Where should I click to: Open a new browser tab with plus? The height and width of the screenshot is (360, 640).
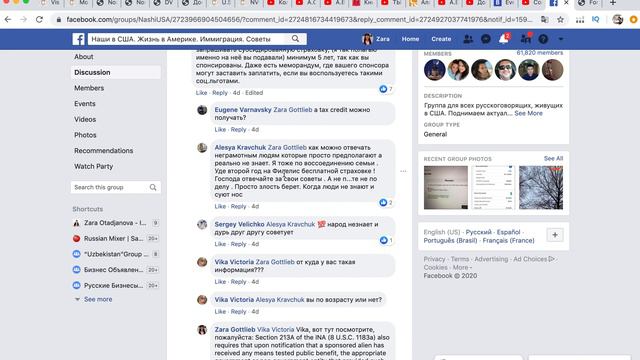click(613, 3)
